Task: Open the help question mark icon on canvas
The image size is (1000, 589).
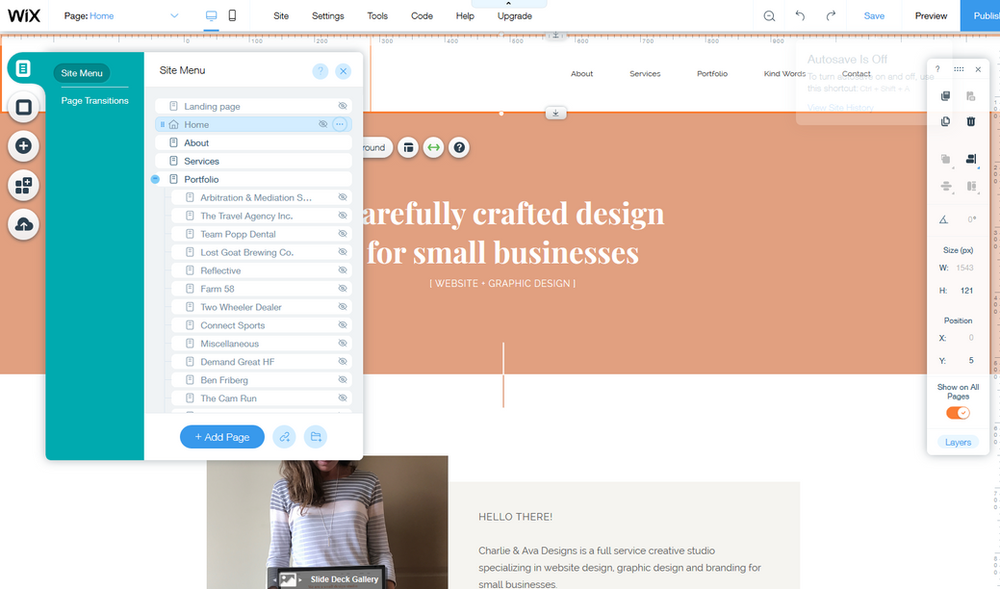Action: click(459, 147)
